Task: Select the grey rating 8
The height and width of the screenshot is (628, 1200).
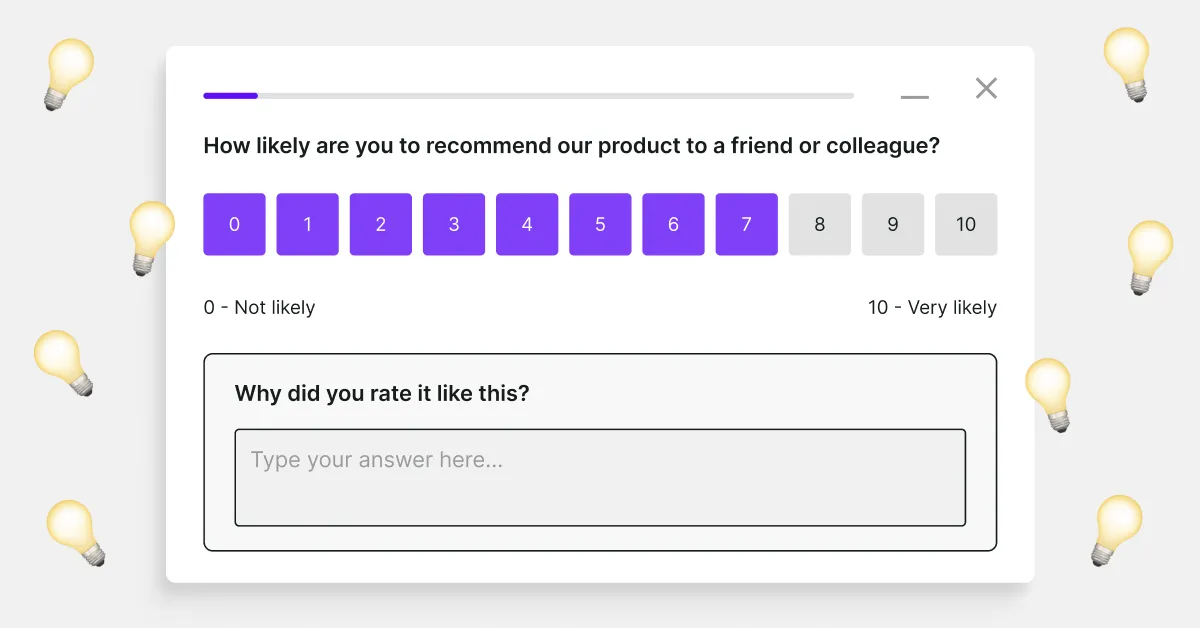Action: (x=819, y=224)
